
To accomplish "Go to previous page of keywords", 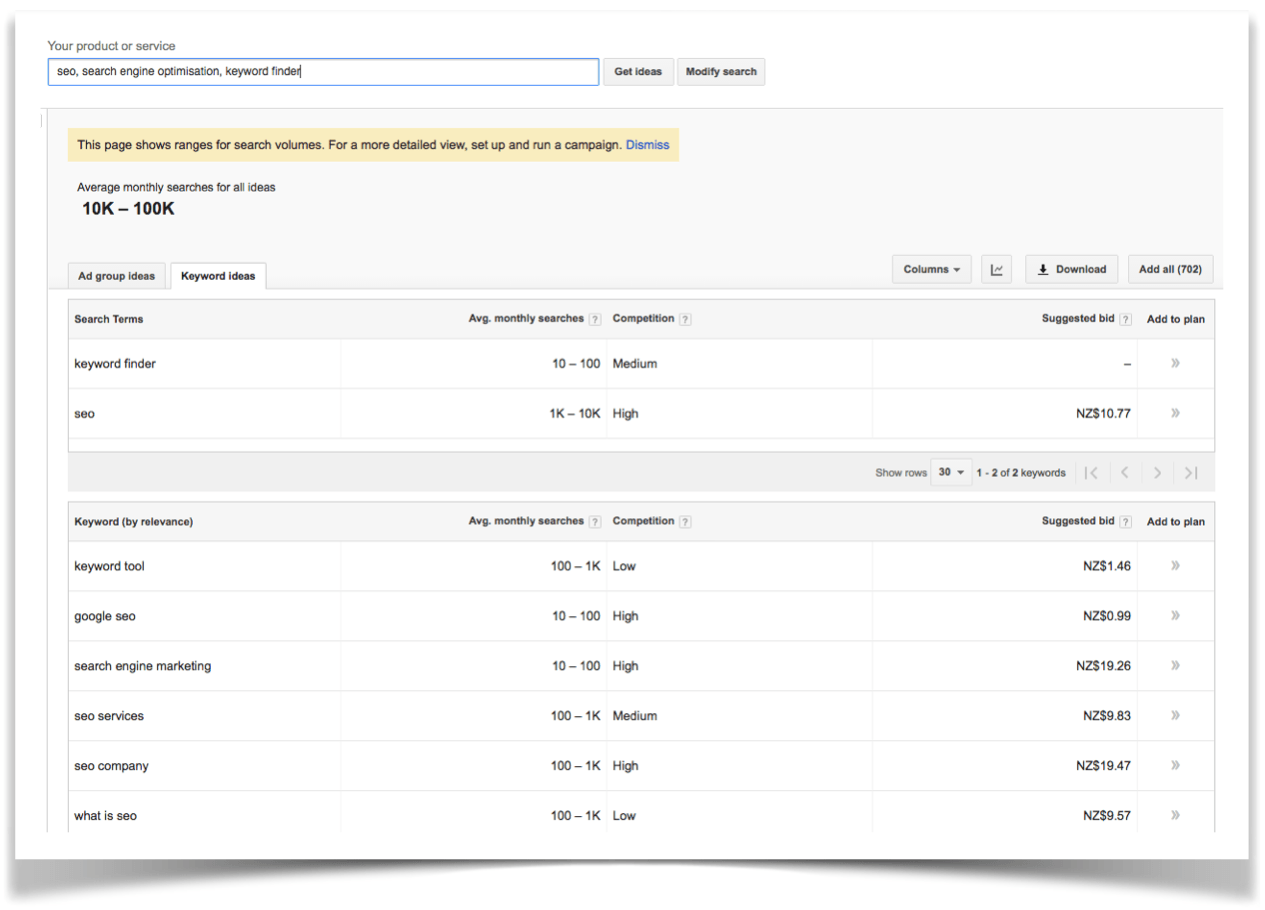I will tap(1125, 473).
